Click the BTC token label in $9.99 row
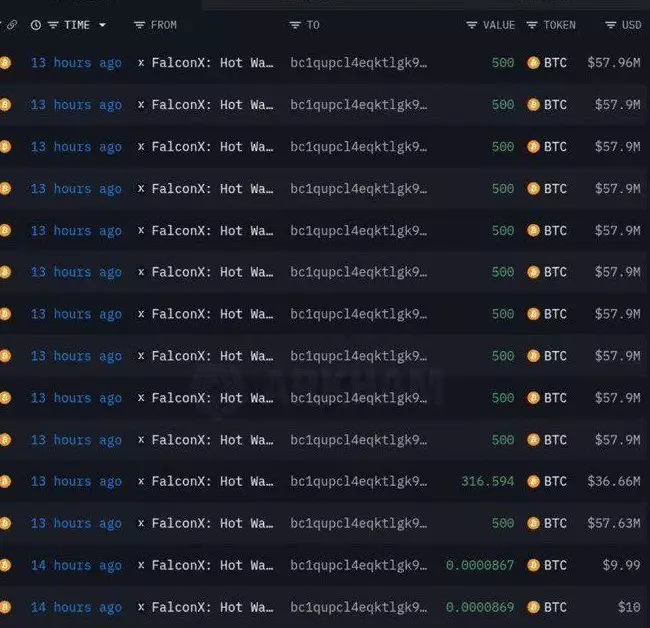The height and width of the screenshot is (628, 650). click(x=555, y=565)
